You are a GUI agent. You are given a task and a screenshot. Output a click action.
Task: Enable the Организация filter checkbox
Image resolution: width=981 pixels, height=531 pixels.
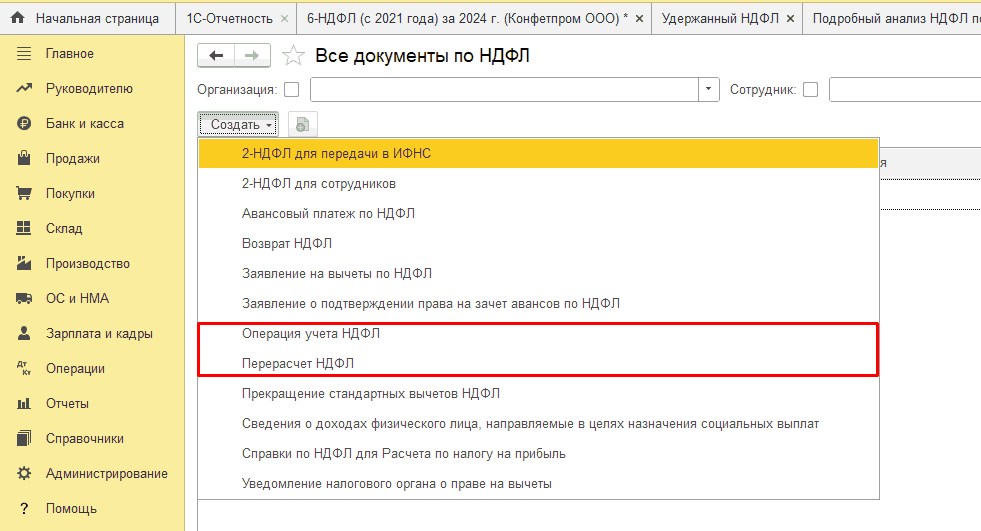click(x=292, y=89)
